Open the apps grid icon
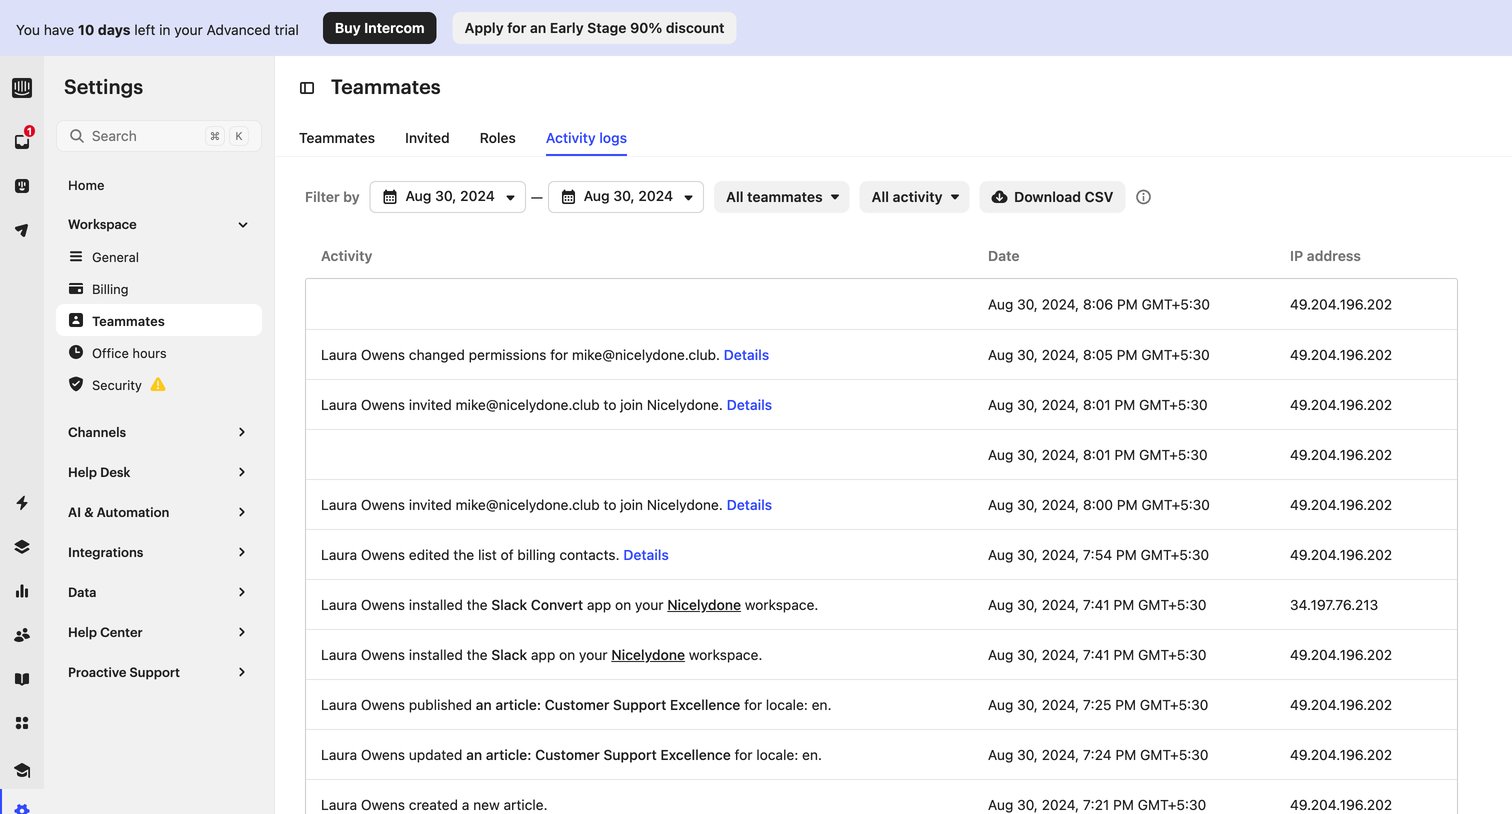The width and height of the screenshot is (1512, 814). tap(22, 723)
